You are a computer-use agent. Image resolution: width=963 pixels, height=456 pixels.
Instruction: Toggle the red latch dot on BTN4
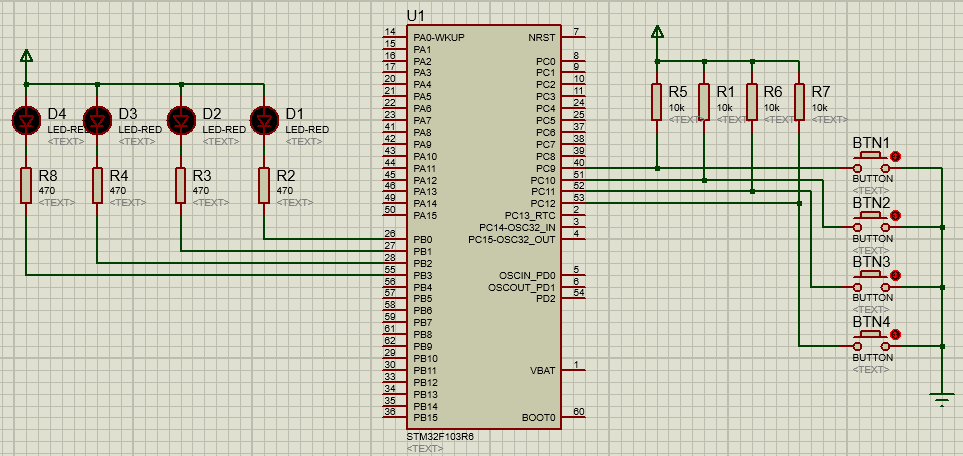pyautogui.click(x=895, y=335)
